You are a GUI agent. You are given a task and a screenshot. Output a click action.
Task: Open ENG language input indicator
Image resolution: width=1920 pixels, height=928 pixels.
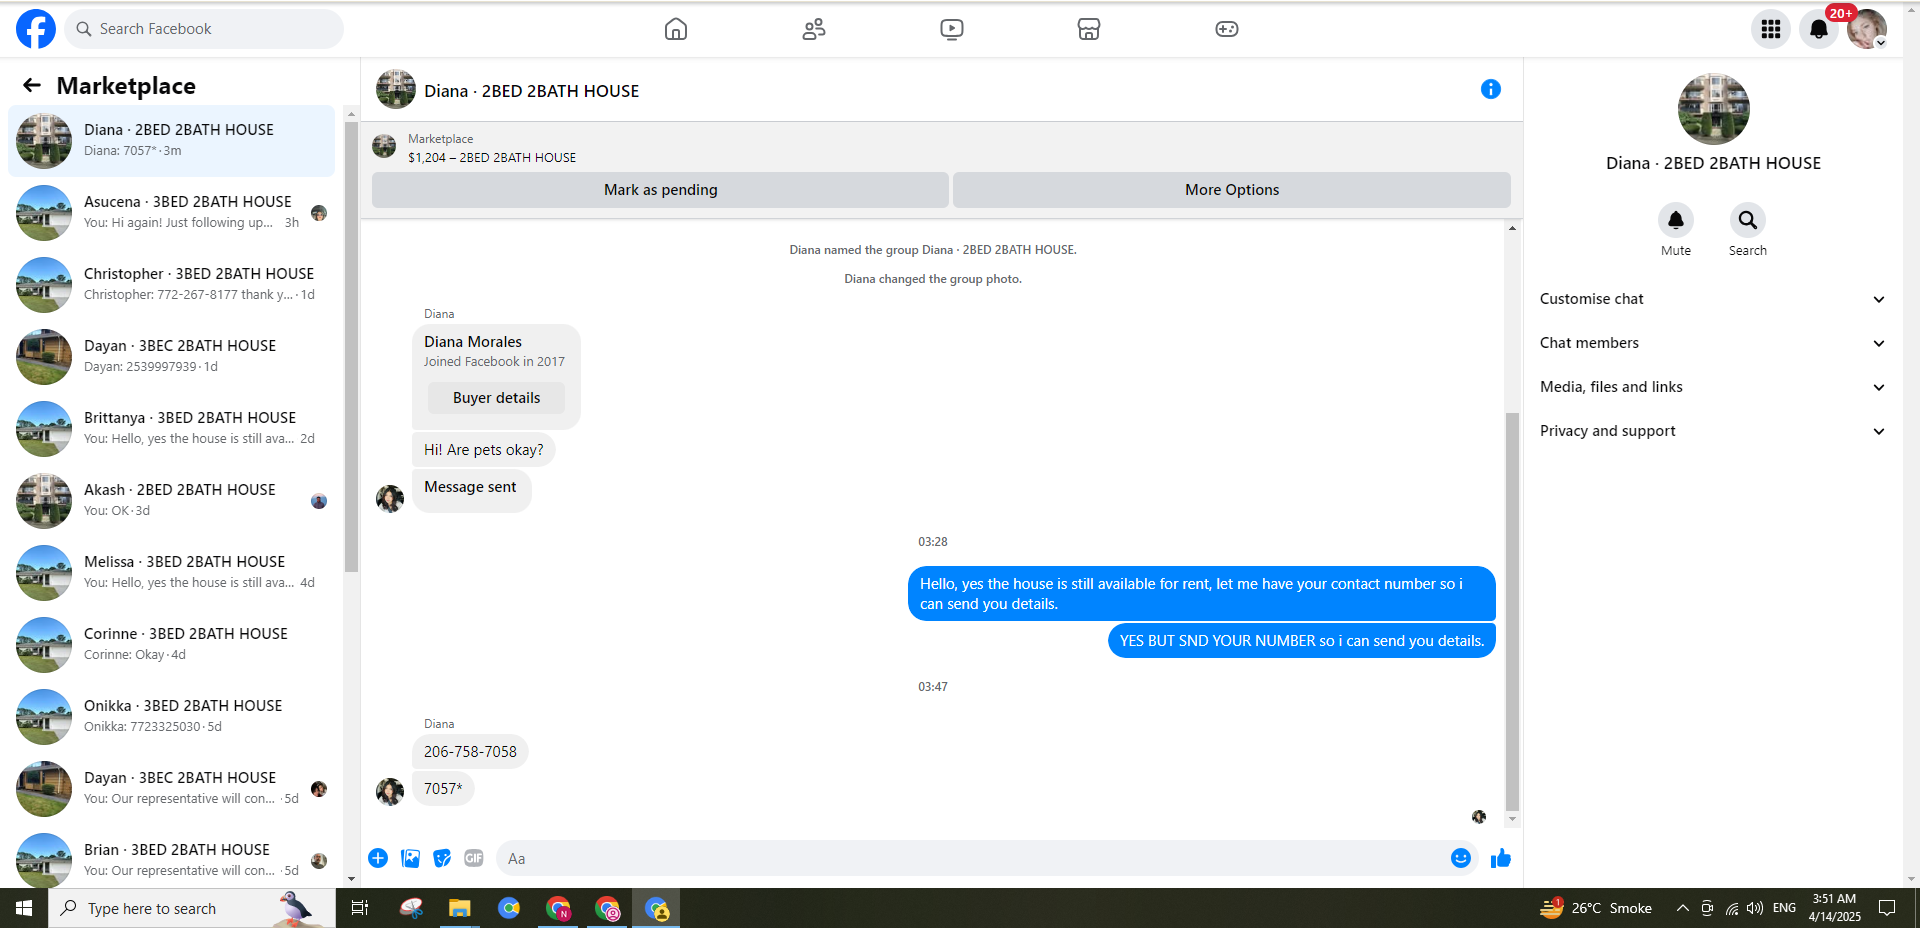click(1784, 908)
